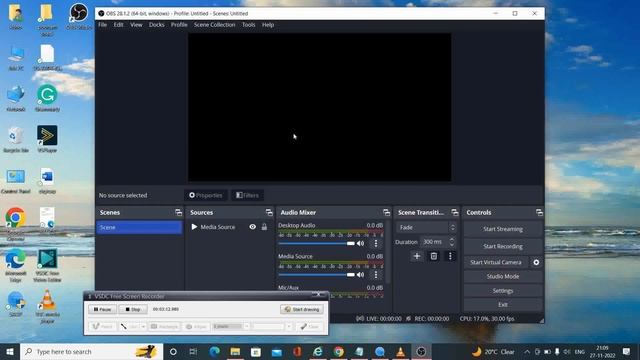Open Recycle Bin on the desktop
Image resolution: width=640 pixels, height=360 pixels.
(x=16, y=139)
